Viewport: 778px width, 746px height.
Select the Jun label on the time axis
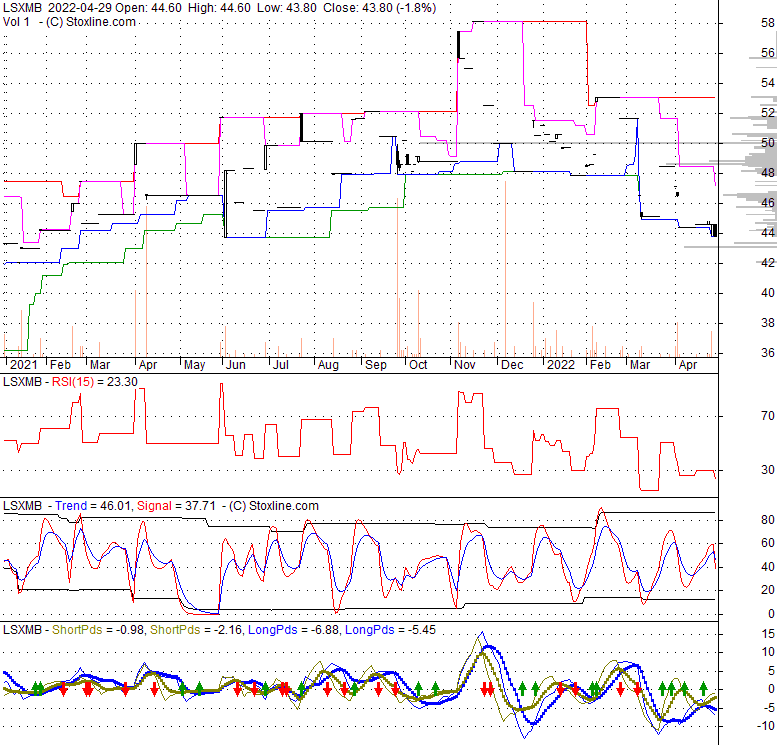pyautogui.click(x=235, y=366)
